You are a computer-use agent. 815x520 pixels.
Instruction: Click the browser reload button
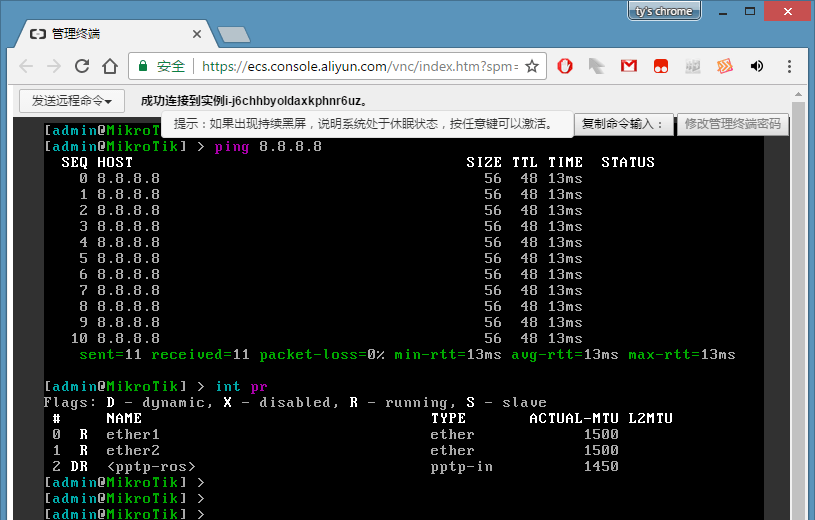82,66
